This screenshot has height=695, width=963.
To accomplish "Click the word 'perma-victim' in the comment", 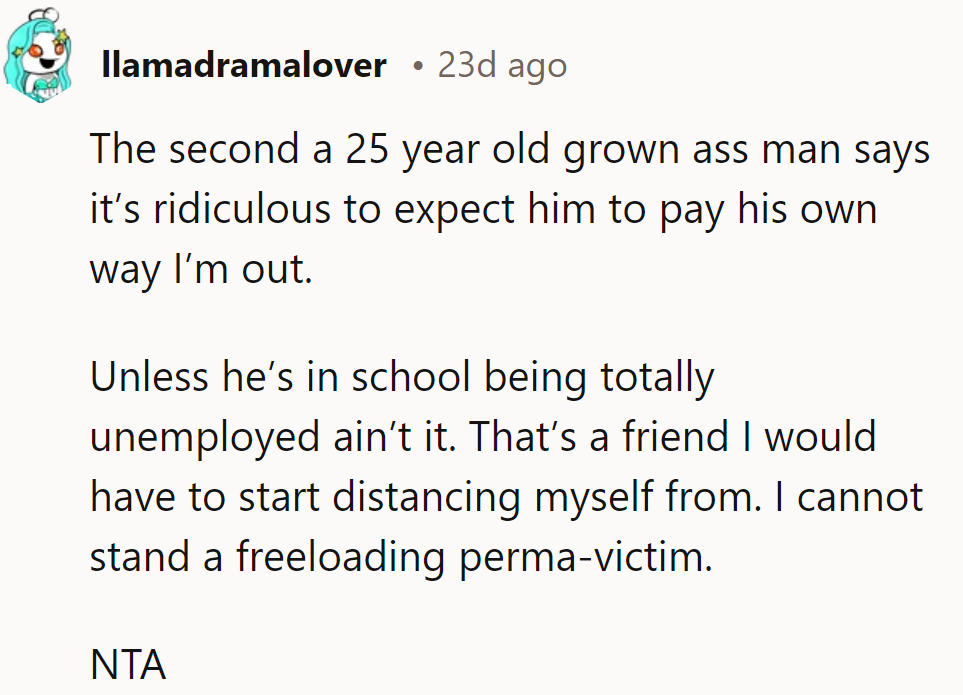I will point(584,557).
